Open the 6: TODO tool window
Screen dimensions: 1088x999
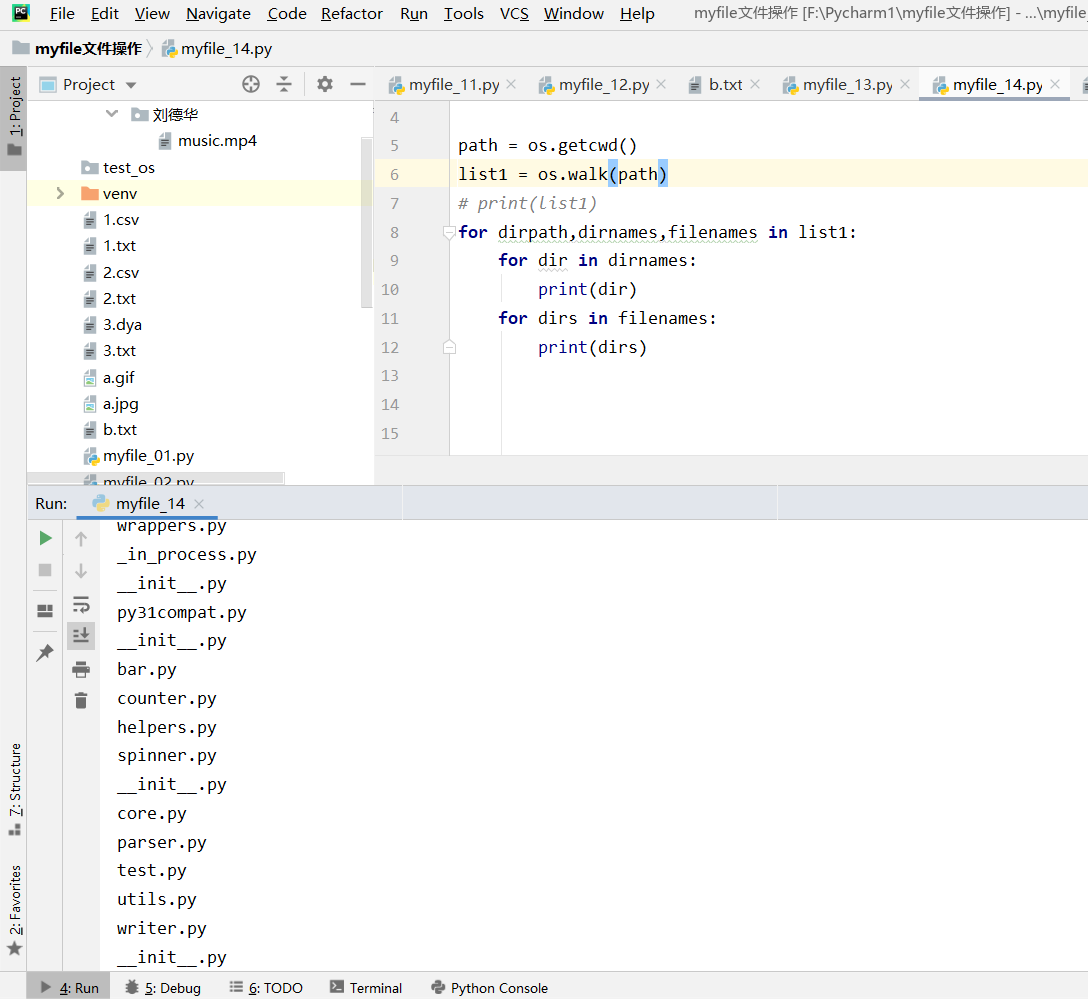[266, 988]
